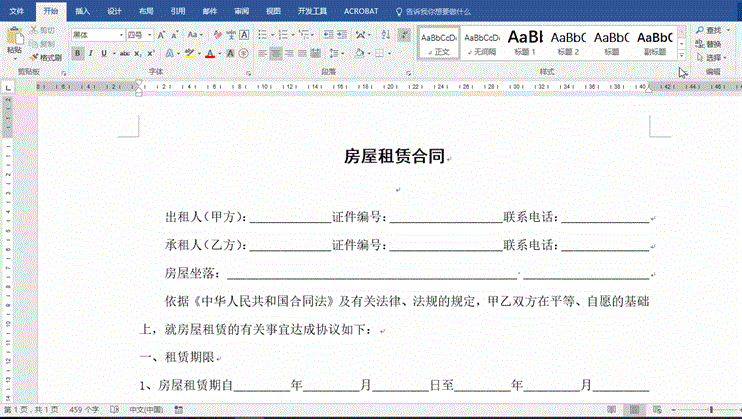Click the red font color swatch button
This screenshot has width=742, height=419.
pos(210,52)
